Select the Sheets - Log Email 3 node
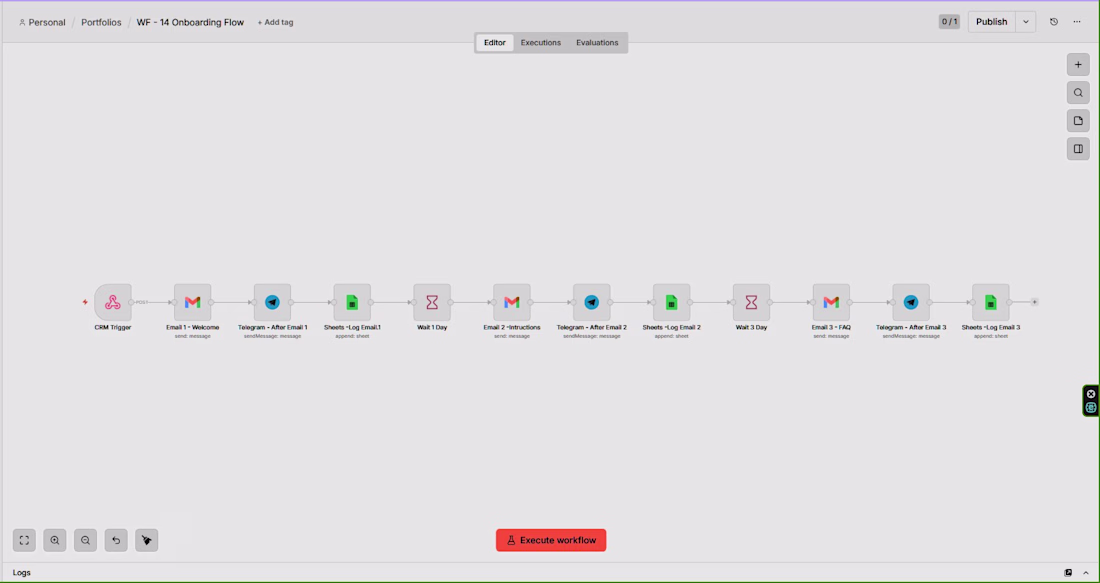The height and width of the screenshot is (583, 1100). pyautogui.click(x=991, y=302)
